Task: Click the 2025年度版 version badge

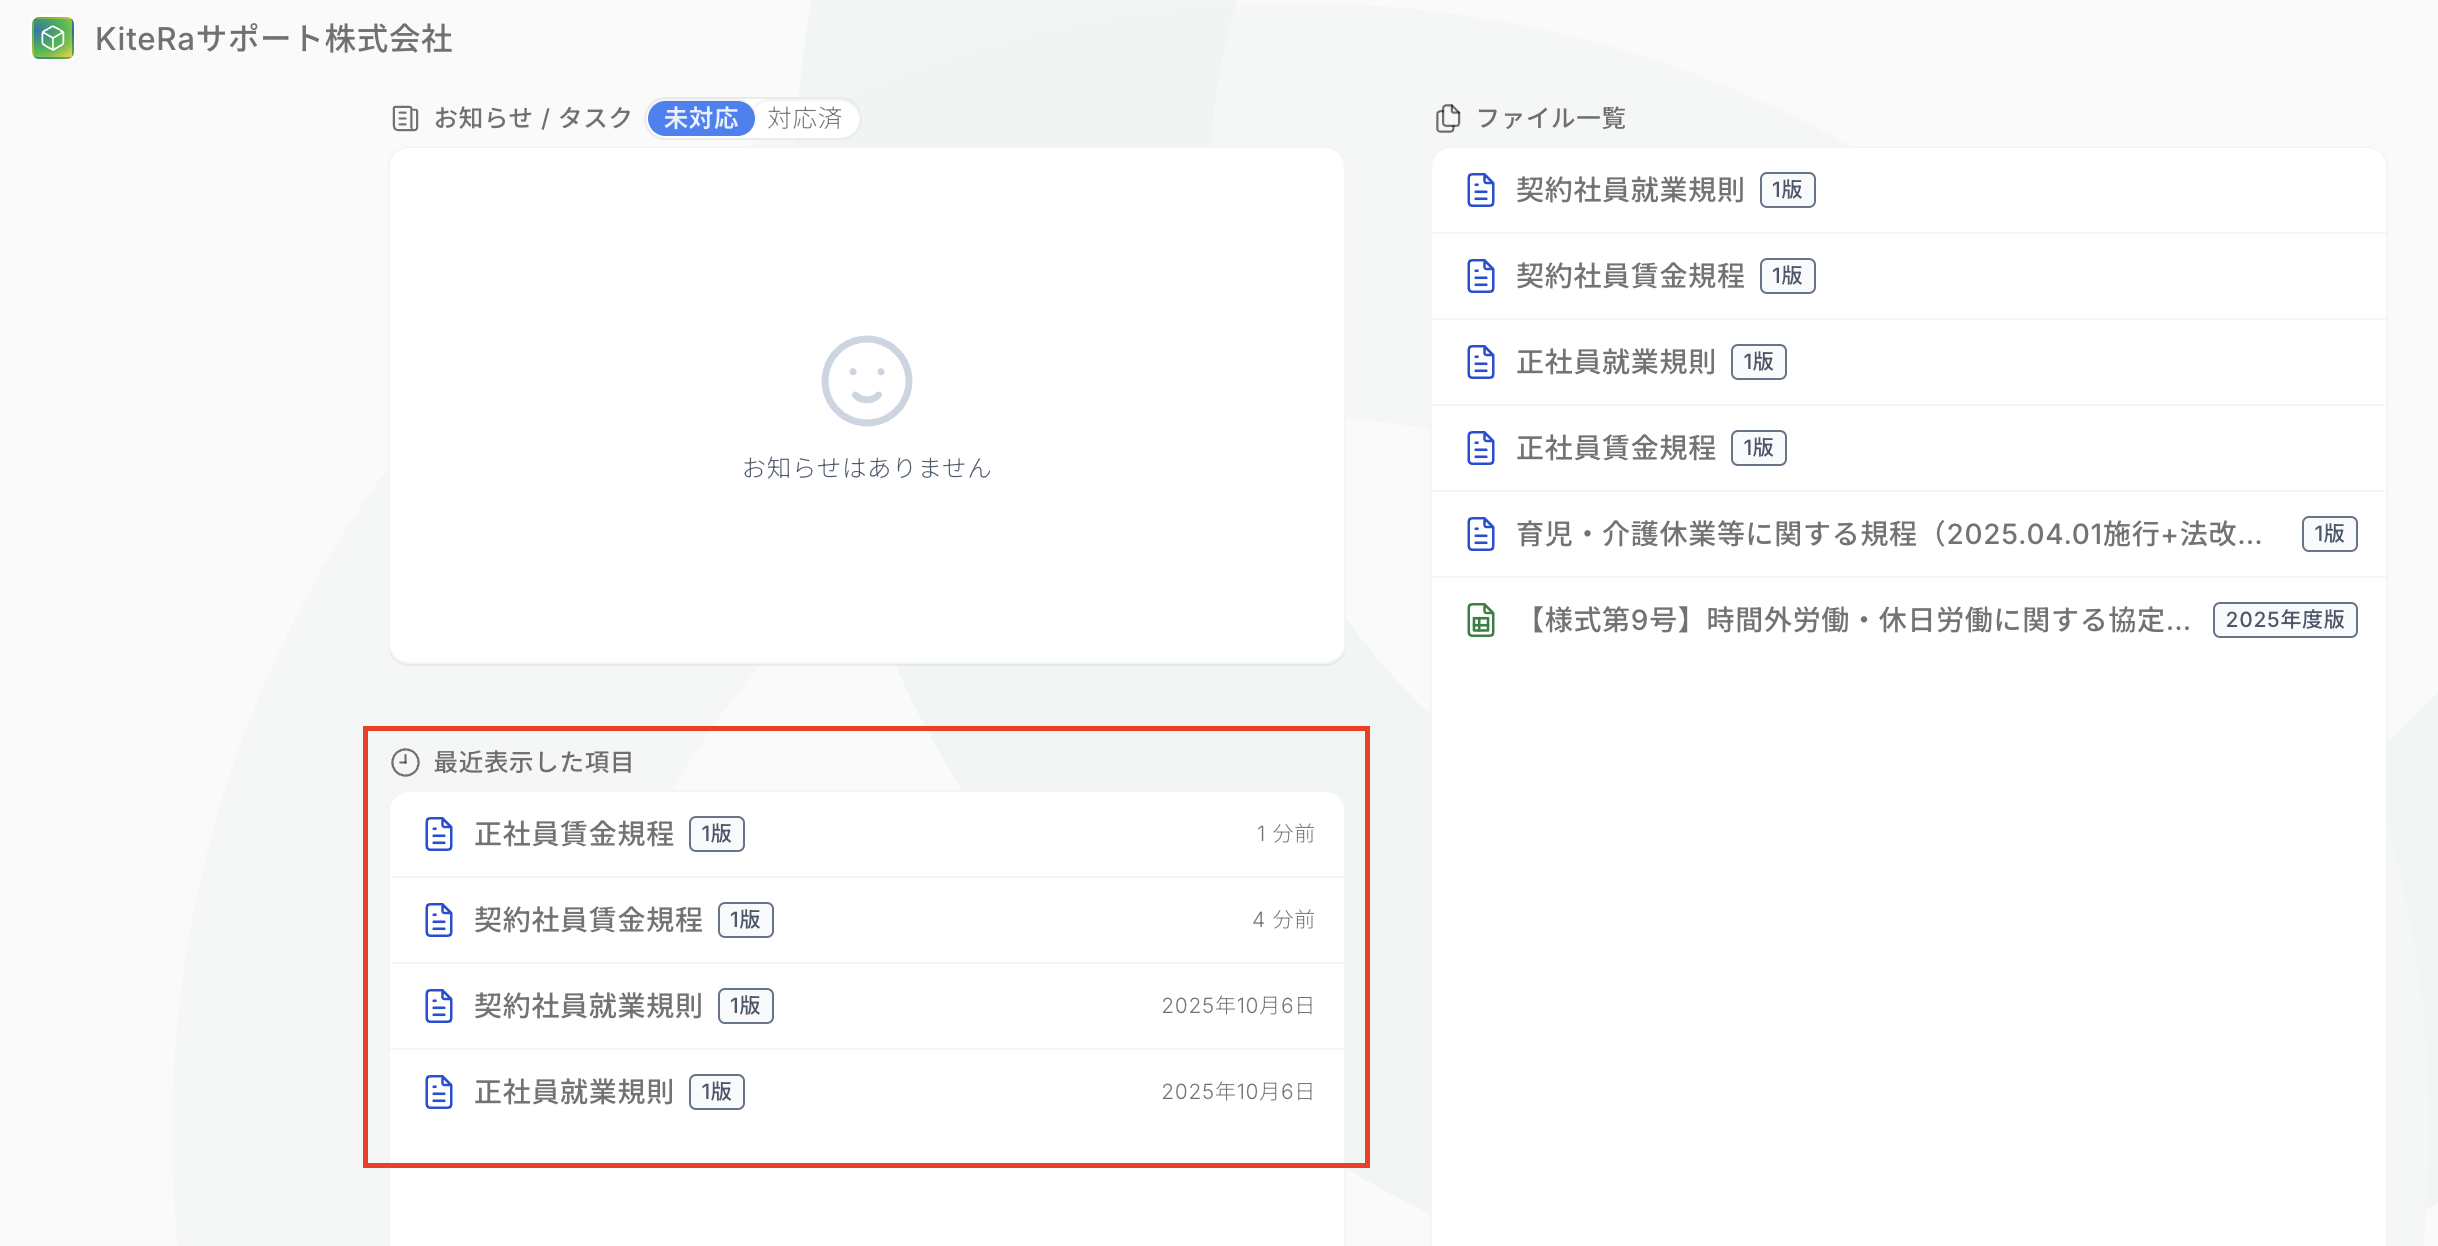Action: pos(2284,620)
